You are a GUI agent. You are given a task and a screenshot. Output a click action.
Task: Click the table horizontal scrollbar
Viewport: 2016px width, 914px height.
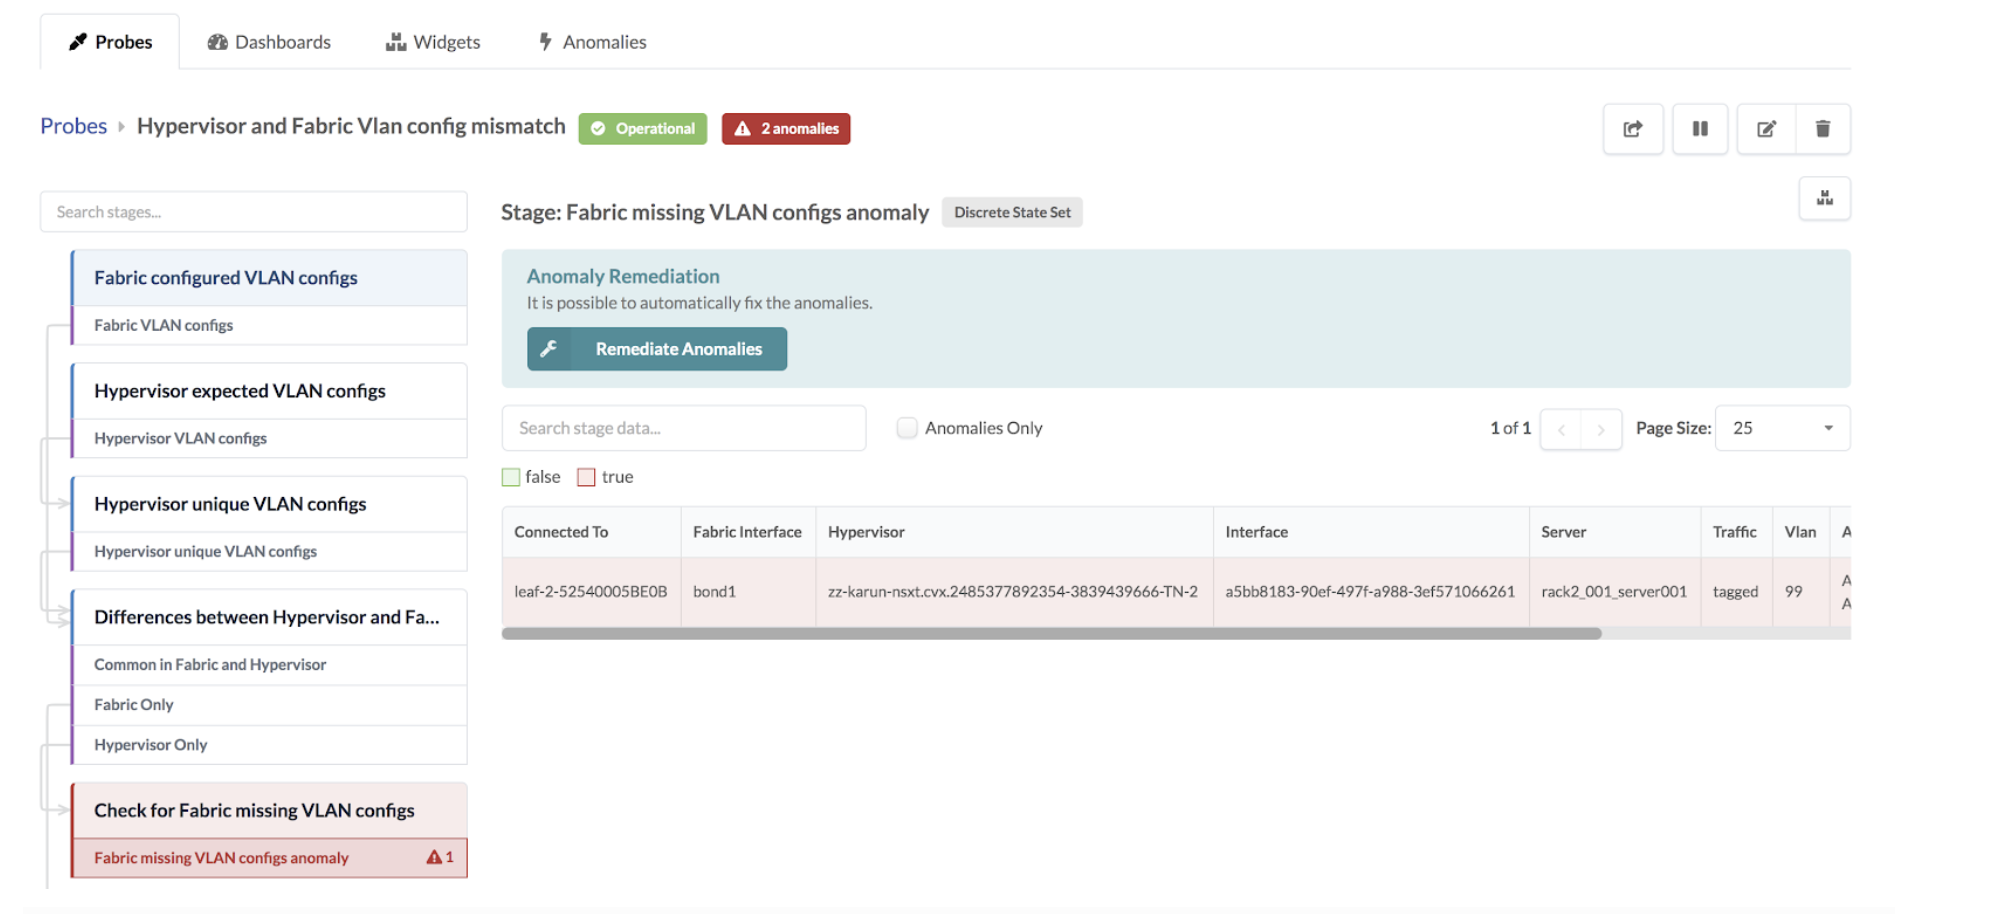click(1052, 633)
